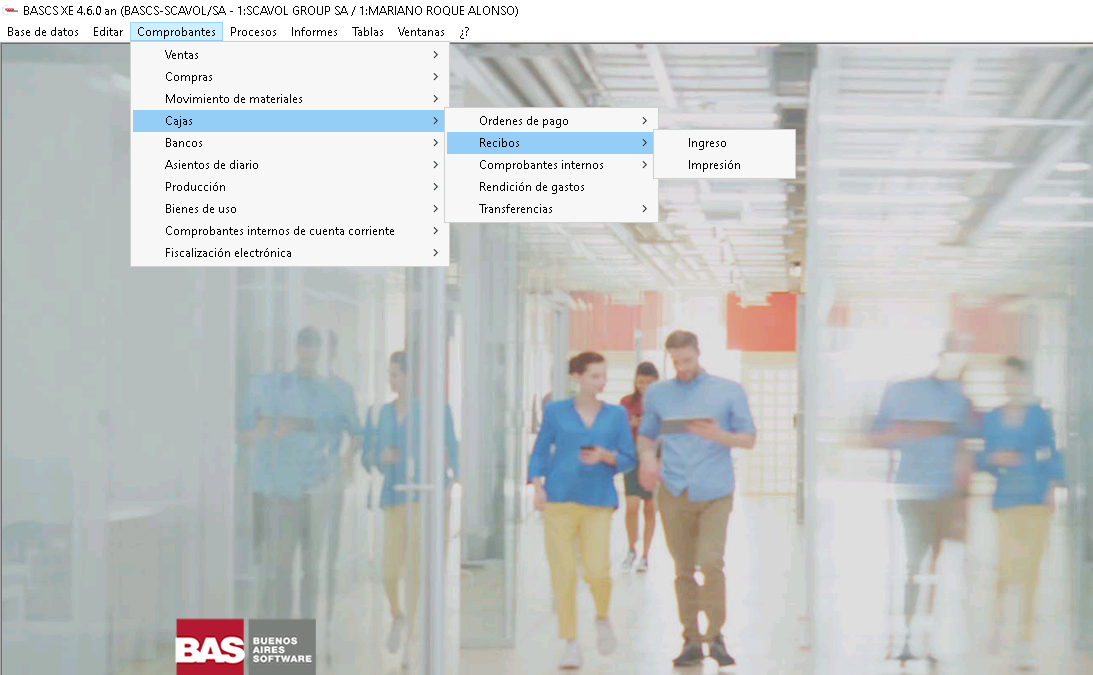Open the Ventanas menu
This screenshot has width=1093, height=675.
[x=421, y=32]
